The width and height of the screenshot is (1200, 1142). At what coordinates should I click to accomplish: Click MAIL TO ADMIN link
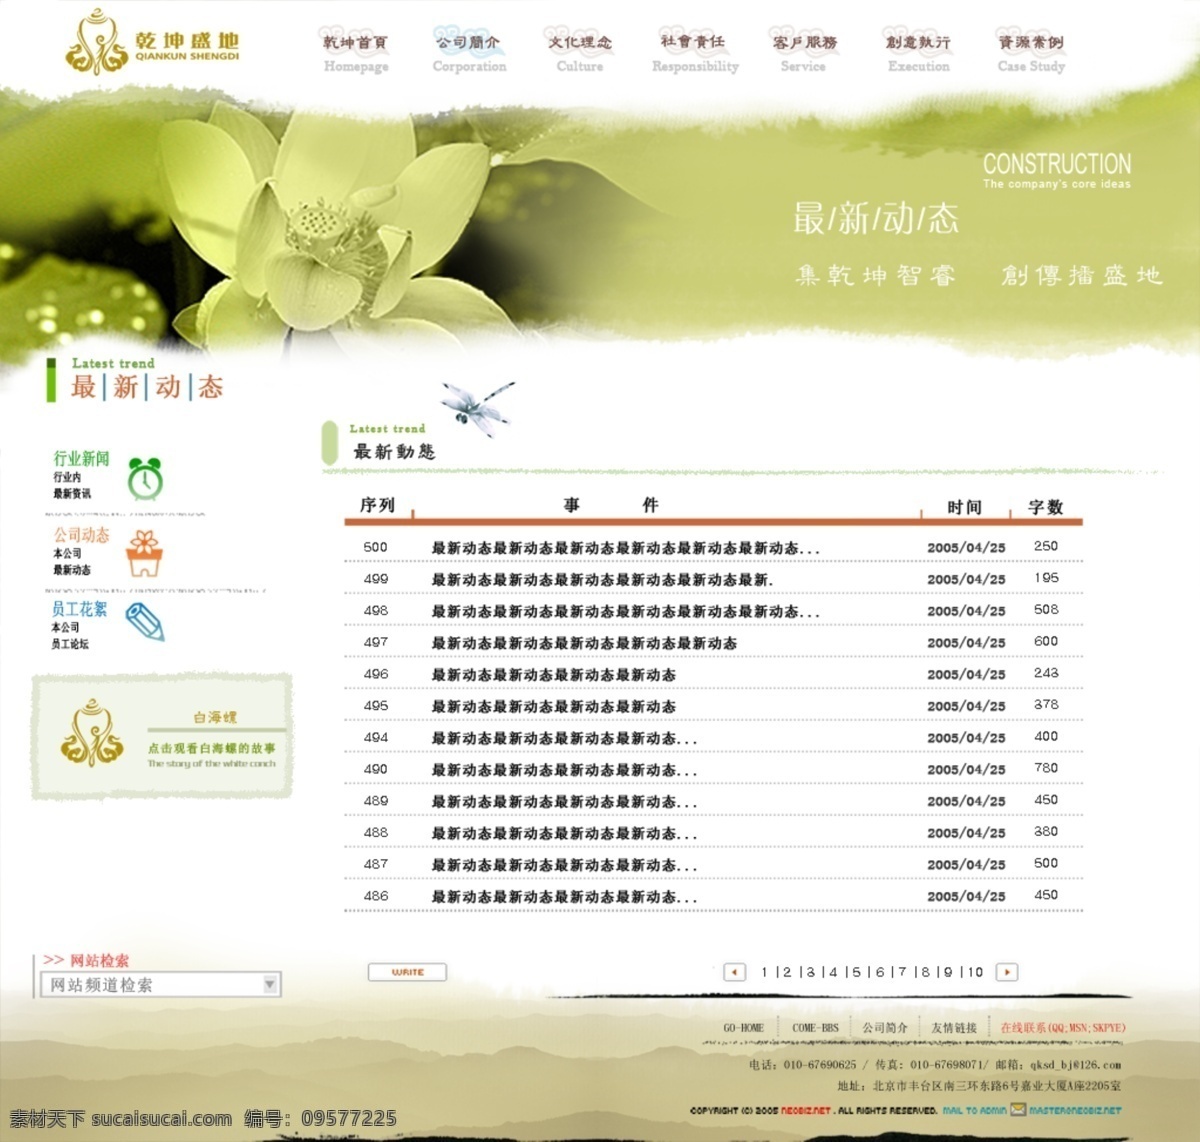[974, 1110]
